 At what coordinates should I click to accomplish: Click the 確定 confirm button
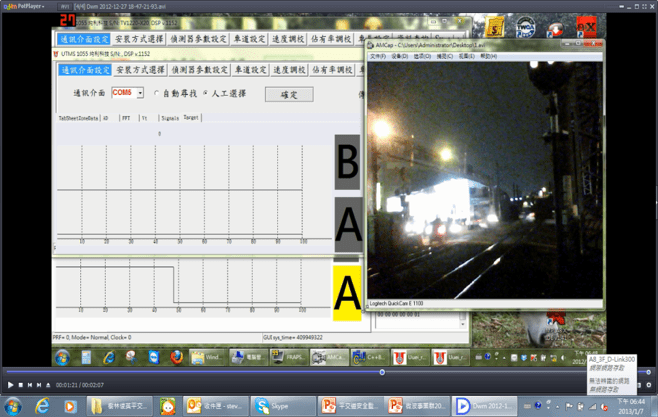coord(289,94)
